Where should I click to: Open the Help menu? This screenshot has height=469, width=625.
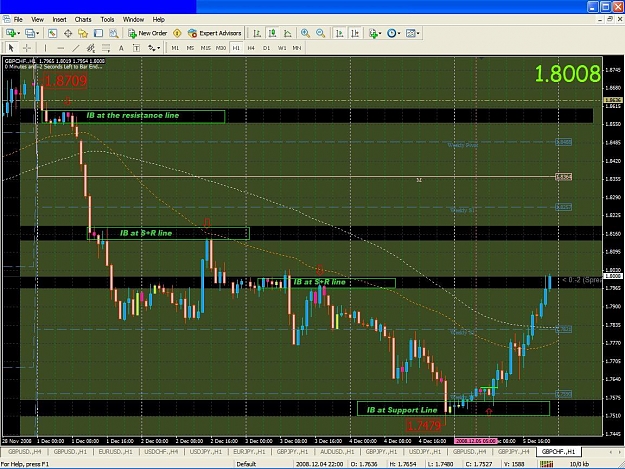[x=159, y=20]
